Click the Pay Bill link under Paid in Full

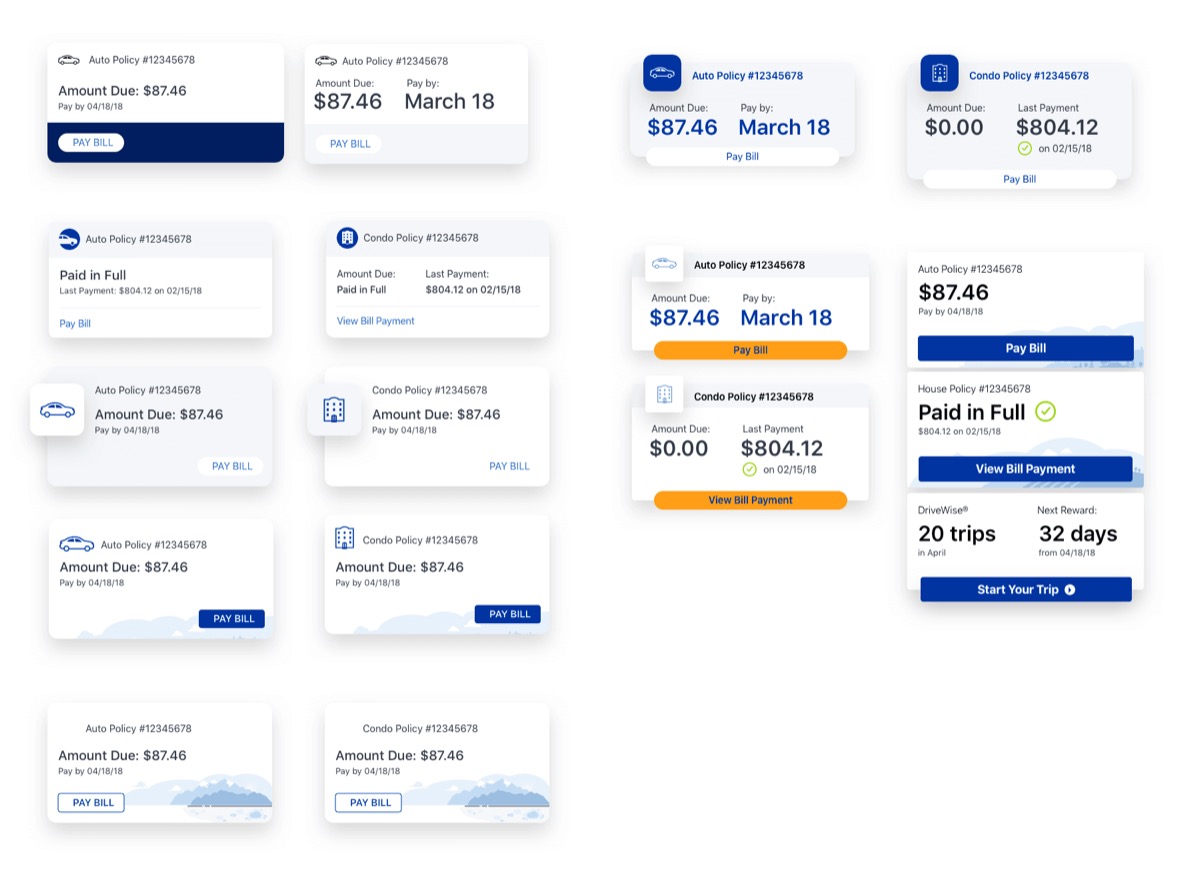click(73, 323)
